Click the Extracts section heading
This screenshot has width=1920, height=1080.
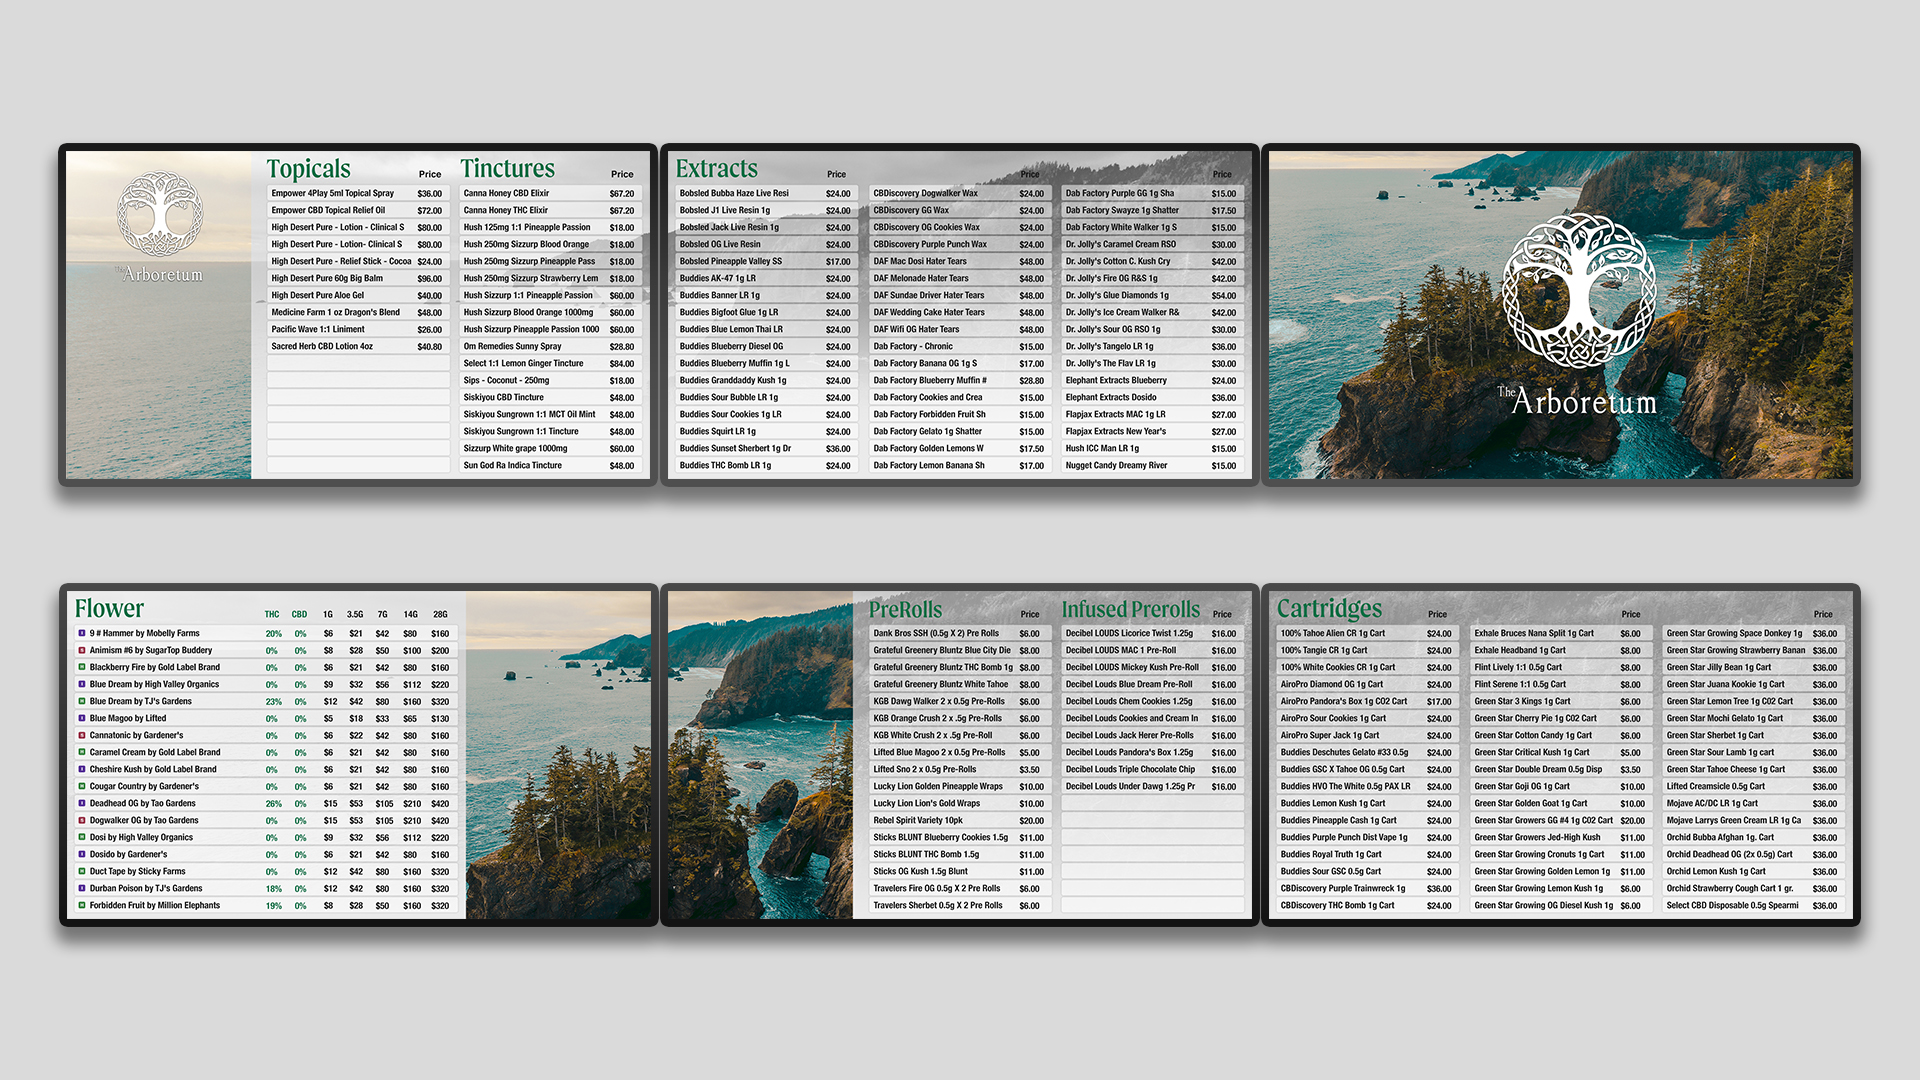pyautogui.click(x=717, y=169)
